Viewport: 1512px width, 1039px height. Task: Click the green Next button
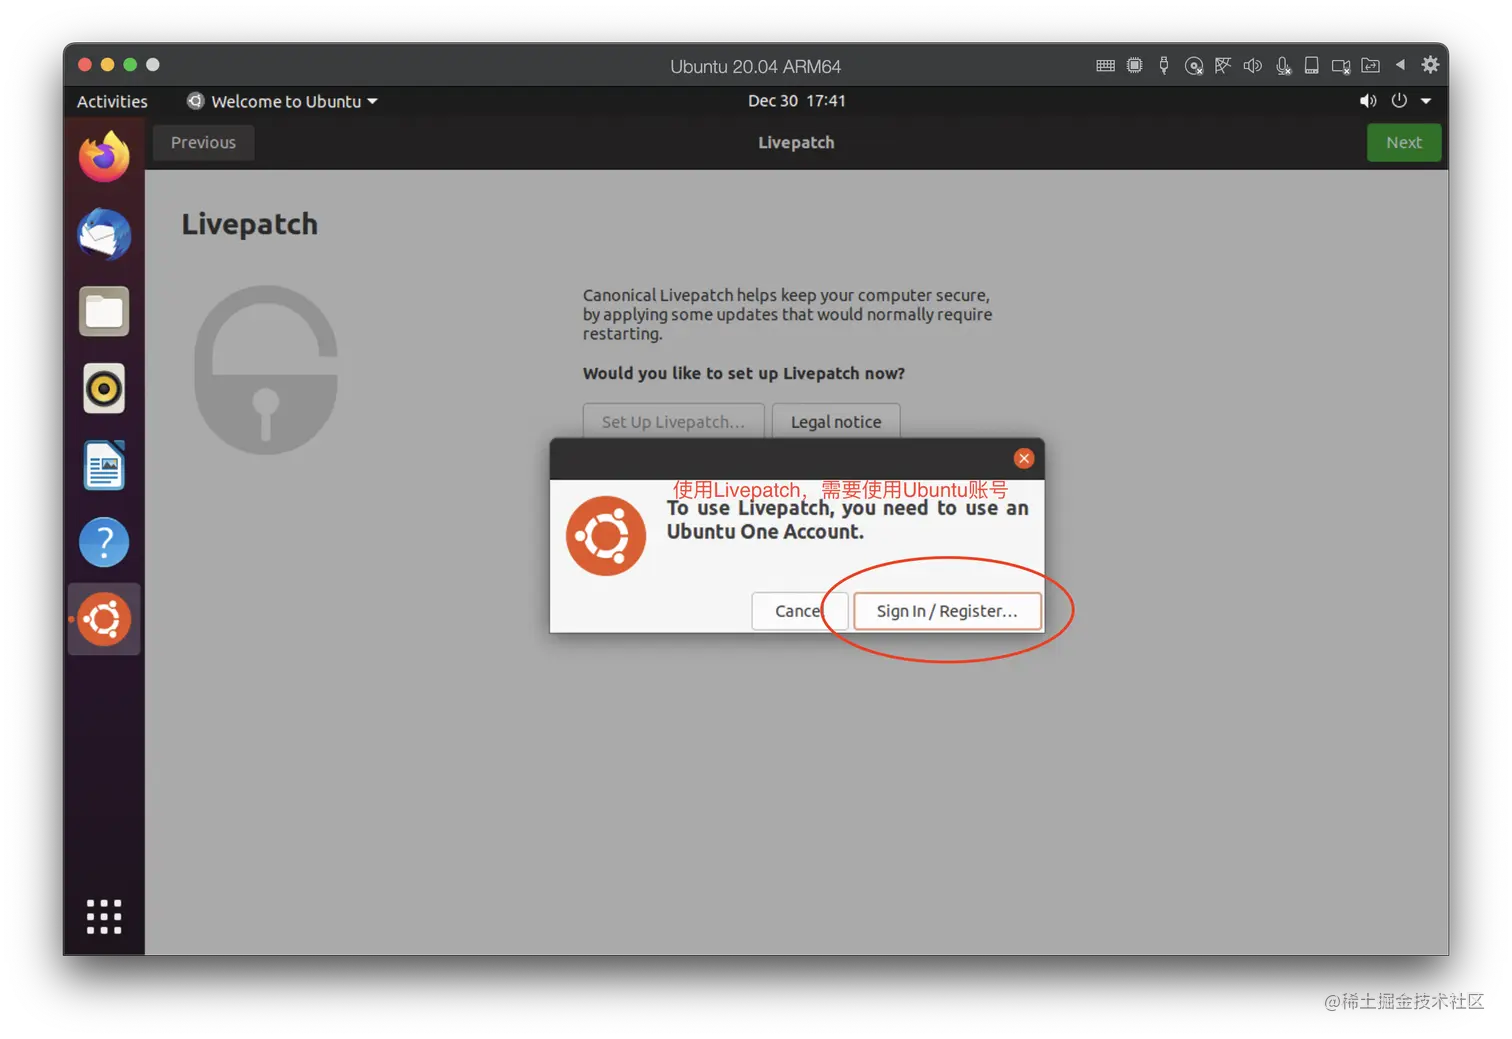[x=1404, y=142]
